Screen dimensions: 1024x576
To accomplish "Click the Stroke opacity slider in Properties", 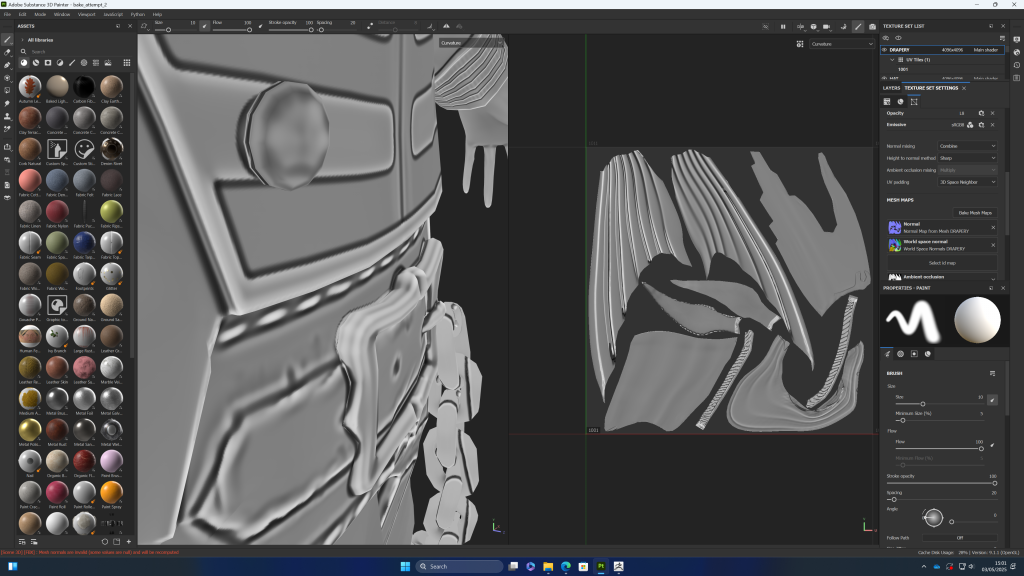I will tap(940, 482).
